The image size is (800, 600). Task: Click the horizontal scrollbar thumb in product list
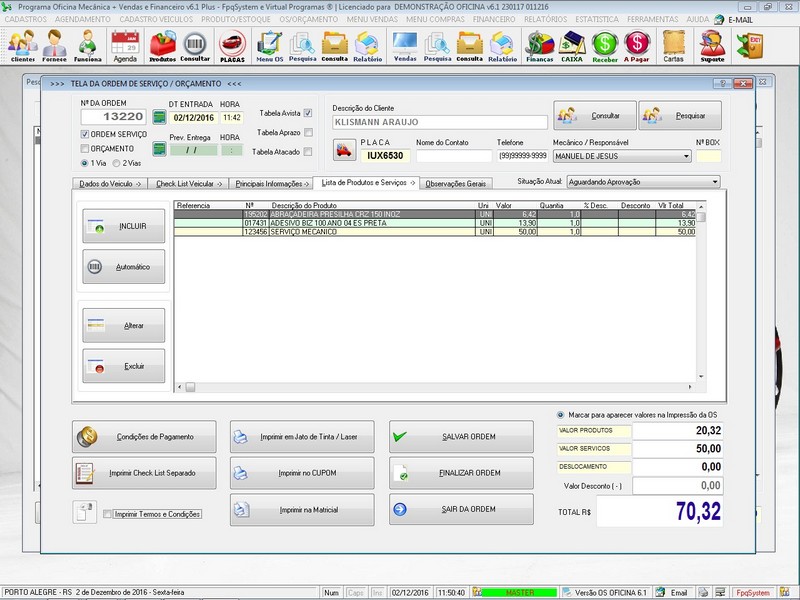190,387
